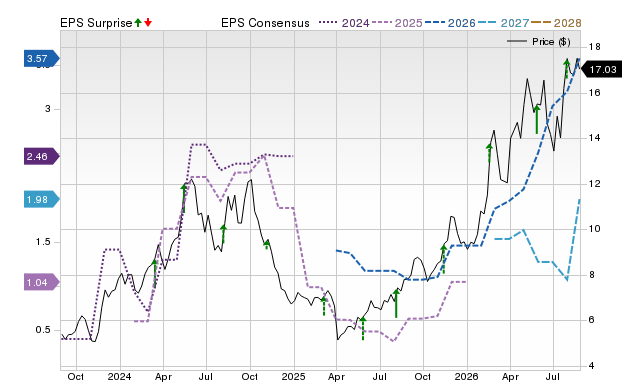The image size is (640, 382).
Task: Click the price axis label 18
Action: (x=595, y=47)
